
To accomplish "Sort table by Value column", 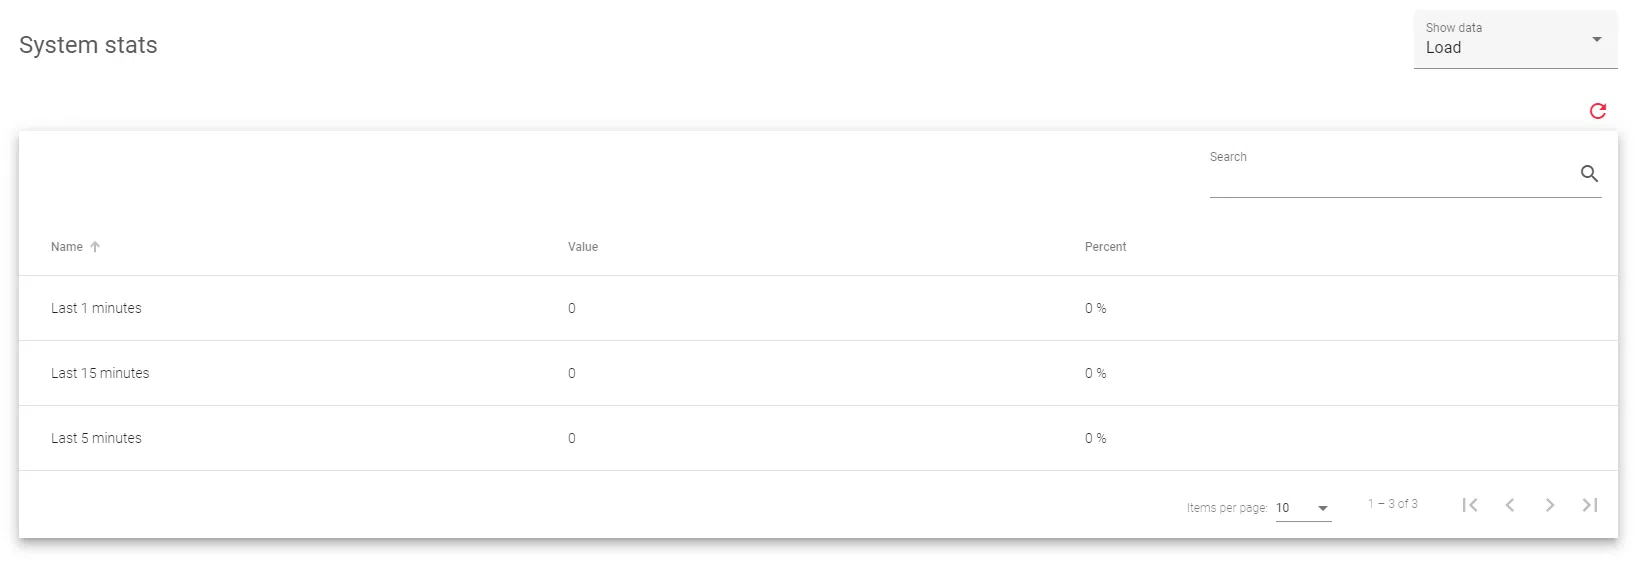I will (583, 247).
